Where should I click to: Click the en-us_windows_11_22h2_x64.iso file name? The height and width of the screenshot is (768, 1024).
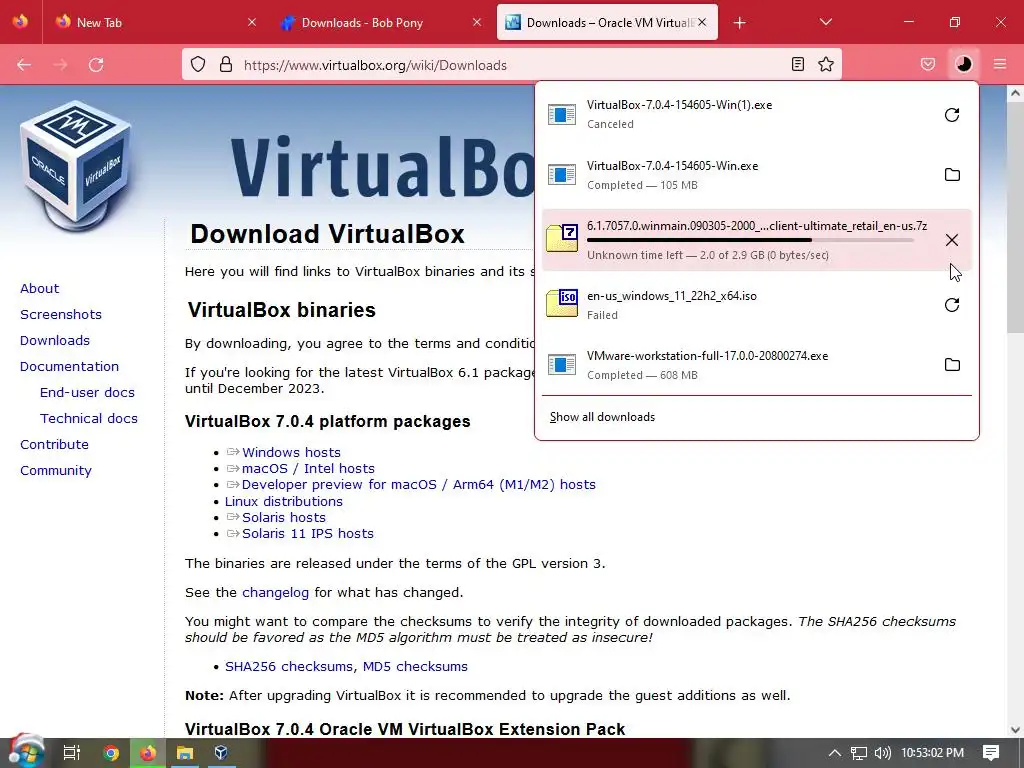[671, 296]
